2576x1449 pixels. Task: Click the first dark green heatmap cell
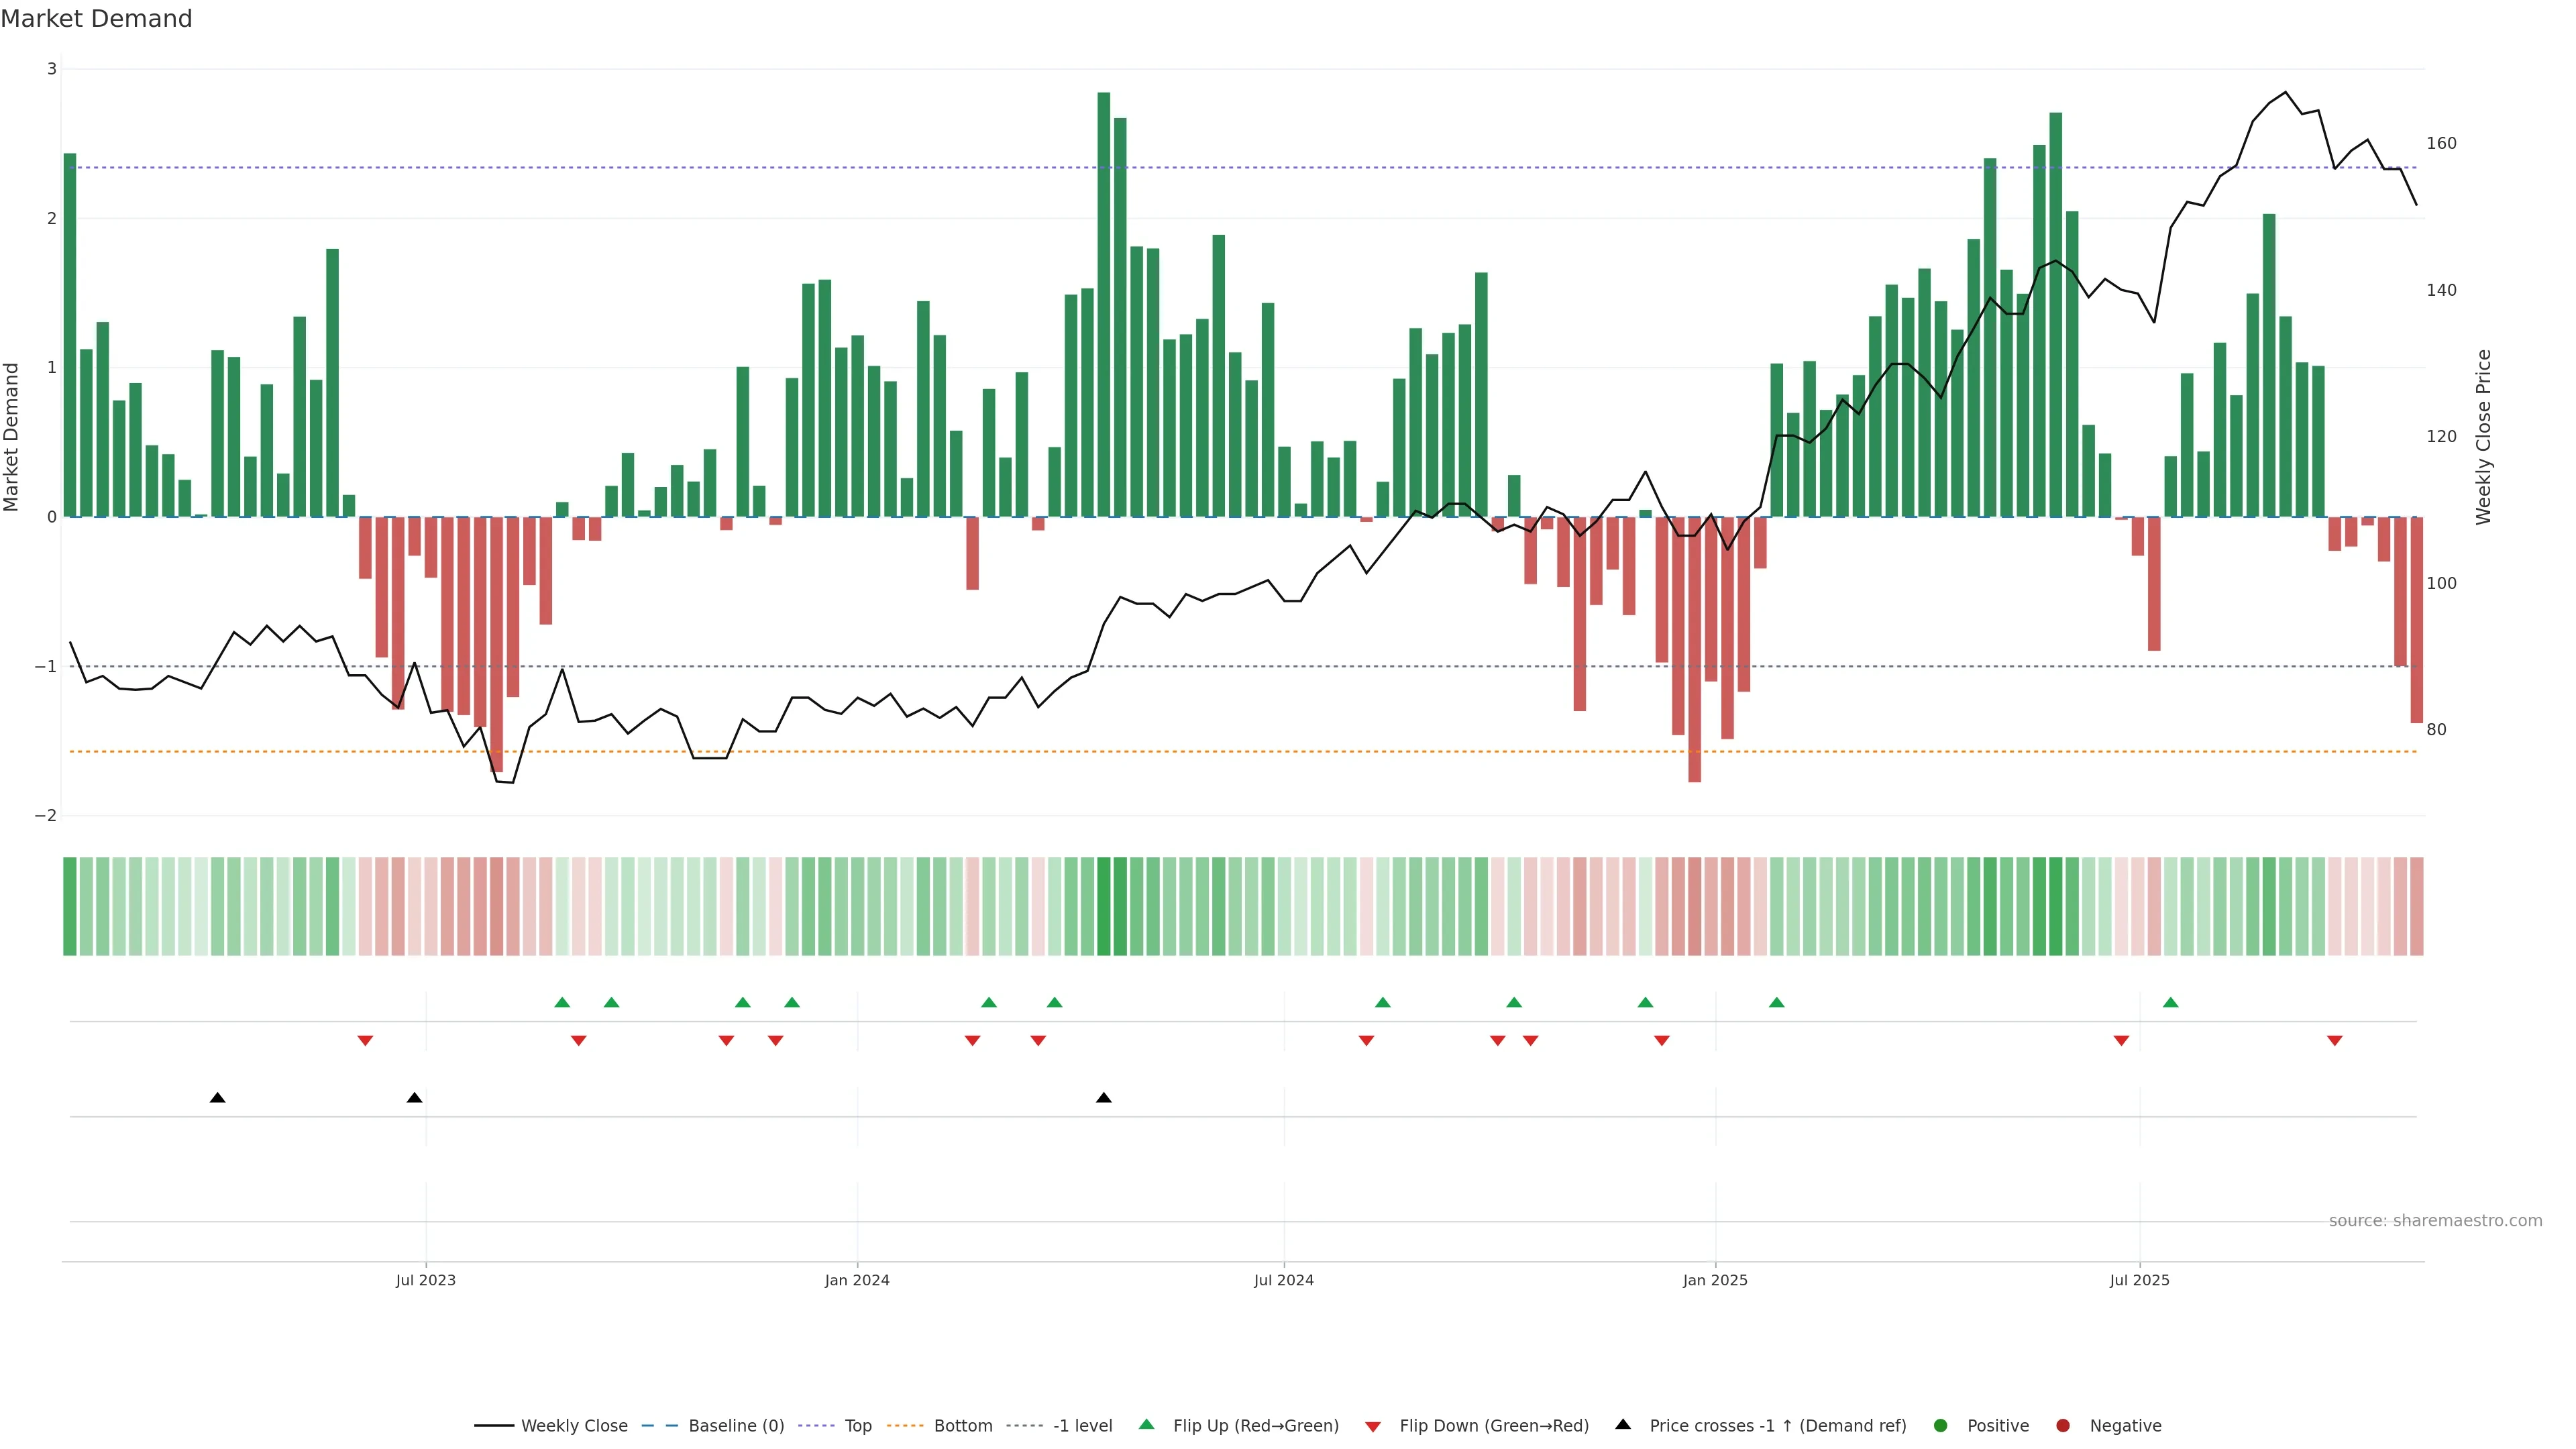pyautogui.click(x=70, y=906)
